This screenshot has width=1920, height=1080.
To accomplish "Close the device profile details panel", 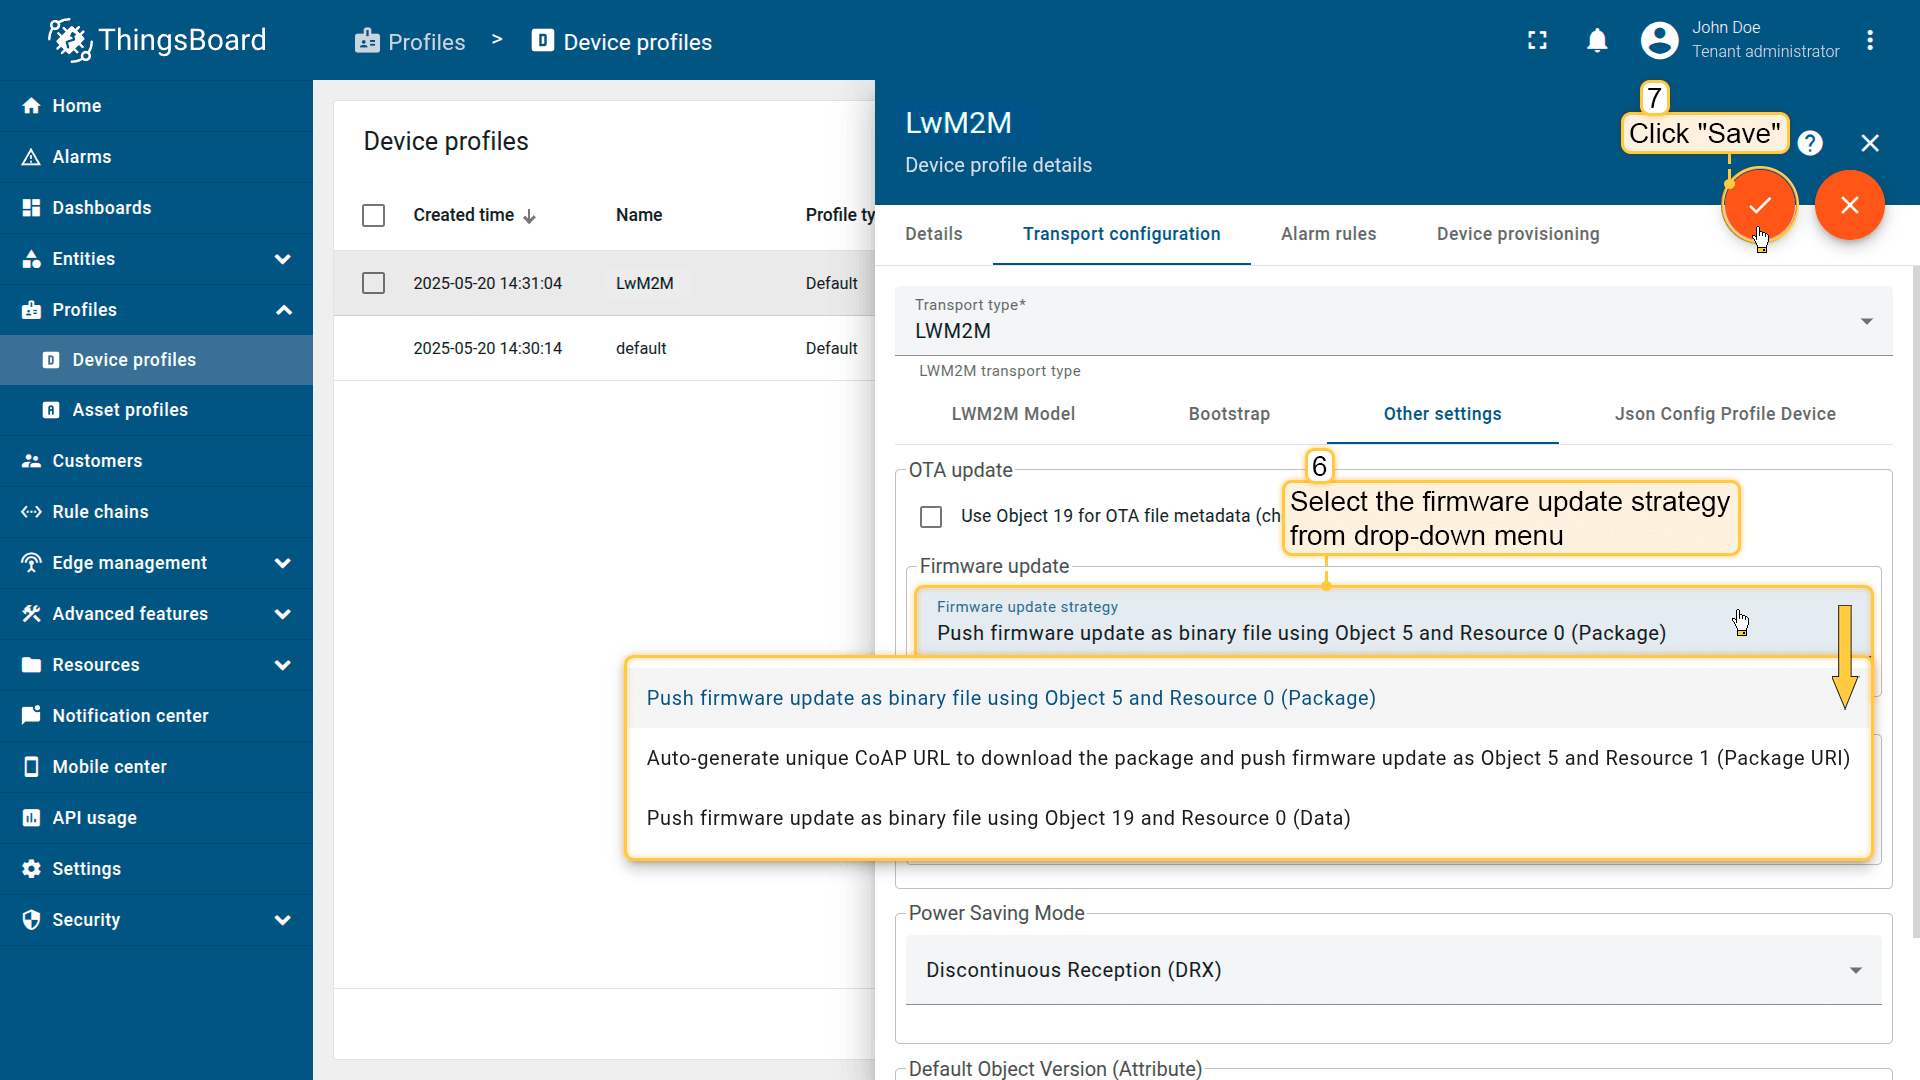I will point(1869,143).
